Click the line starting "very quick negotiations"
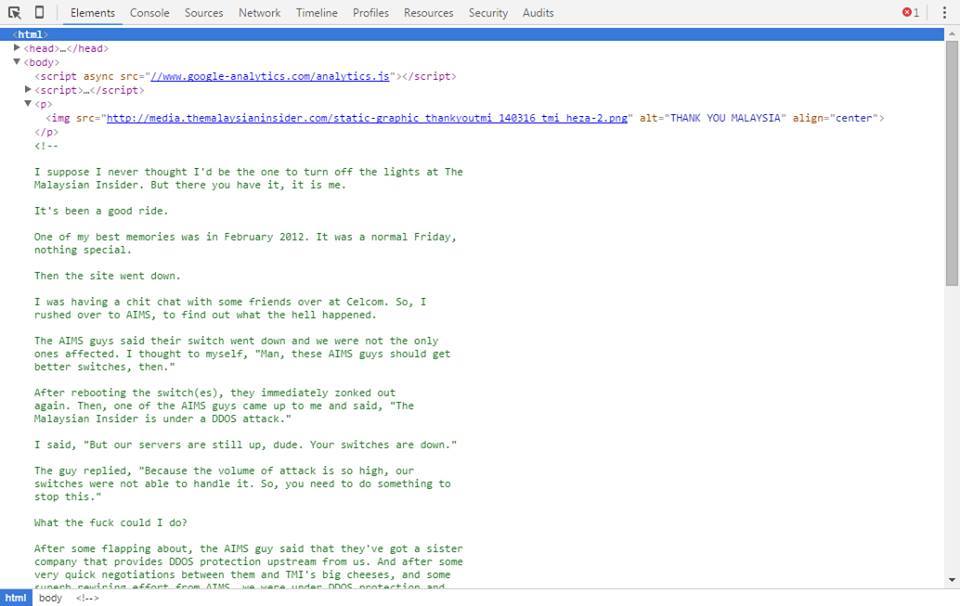The image size is (960, 606). pos(242,574)
